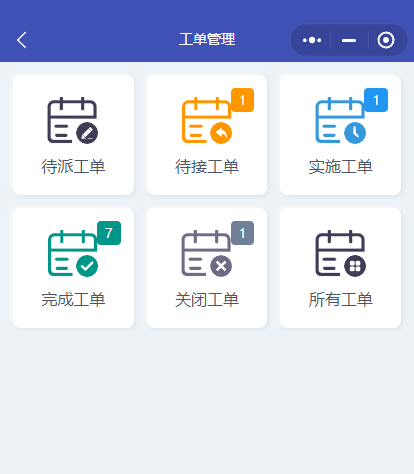Tap the circle target close icon
This screenshot has width=414, height=474.
click(x=386, y=40)
